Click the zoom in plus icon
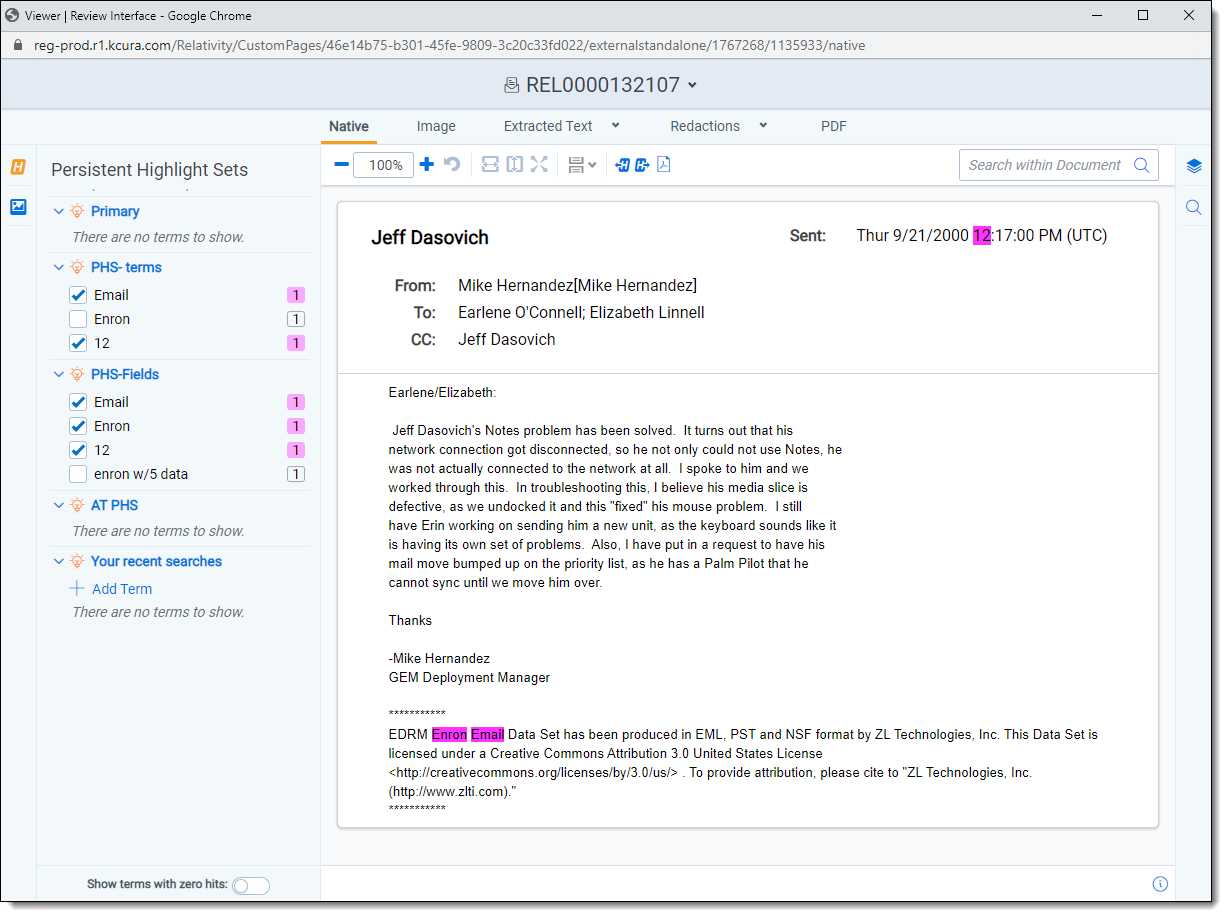 tap(427, 165)
